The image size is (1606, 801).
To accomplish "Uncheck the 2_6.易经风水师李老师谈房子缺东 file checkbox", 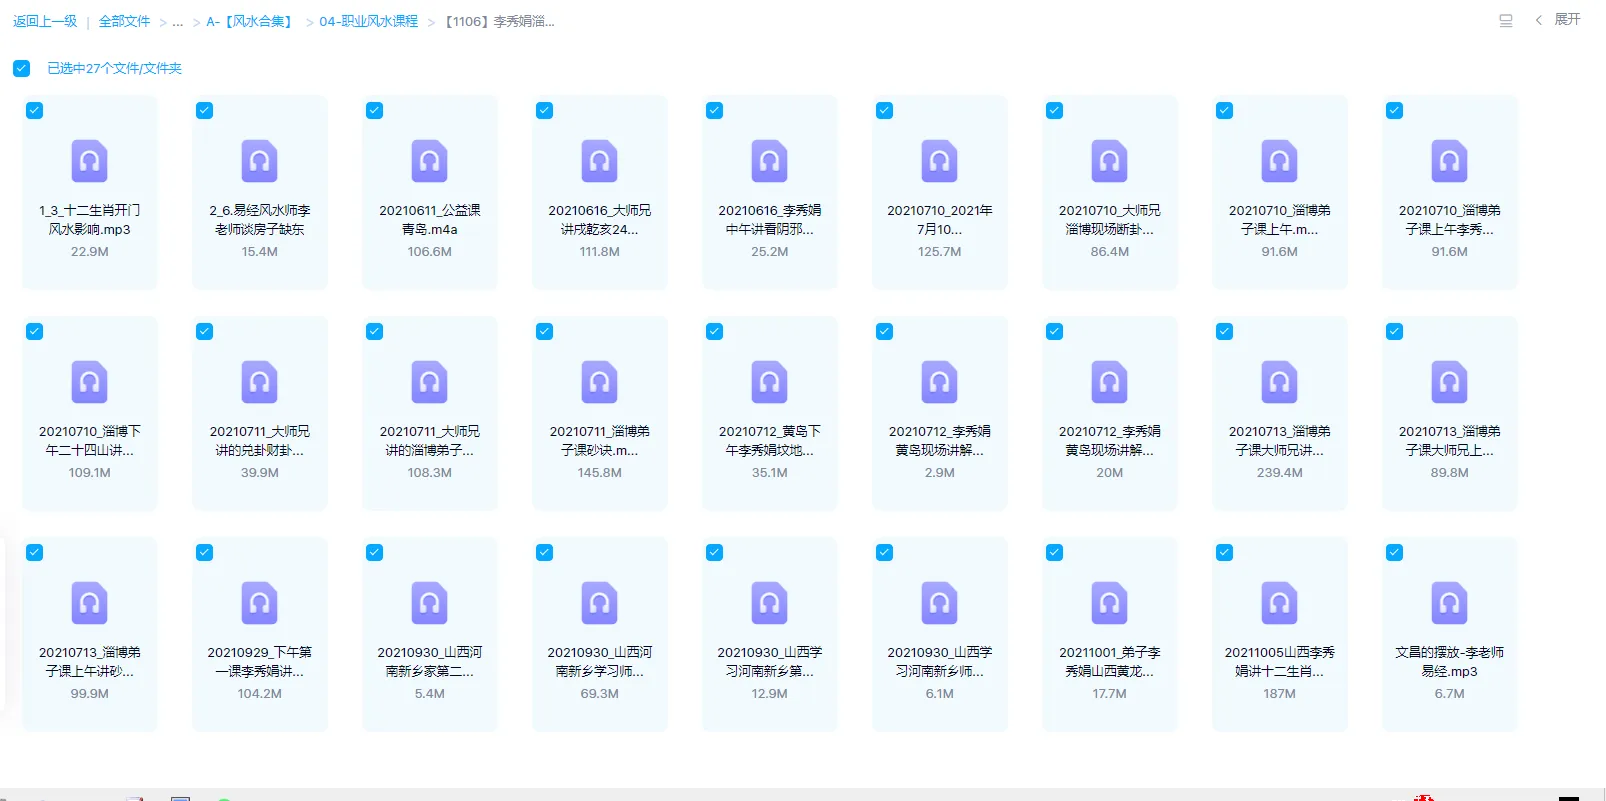I will (205, 111).
